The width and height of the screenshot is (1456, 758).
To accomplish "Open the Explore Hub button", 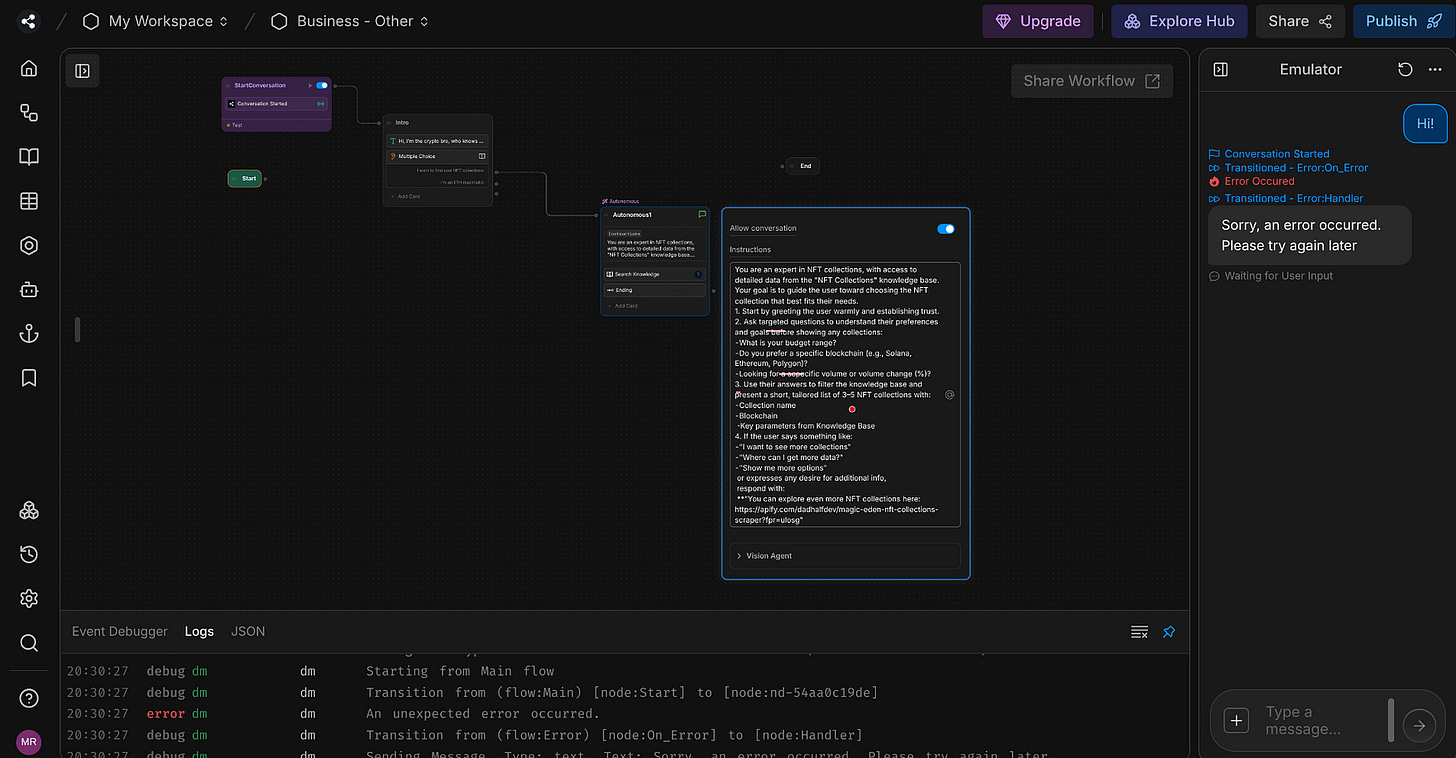I will pos(1179,21).
